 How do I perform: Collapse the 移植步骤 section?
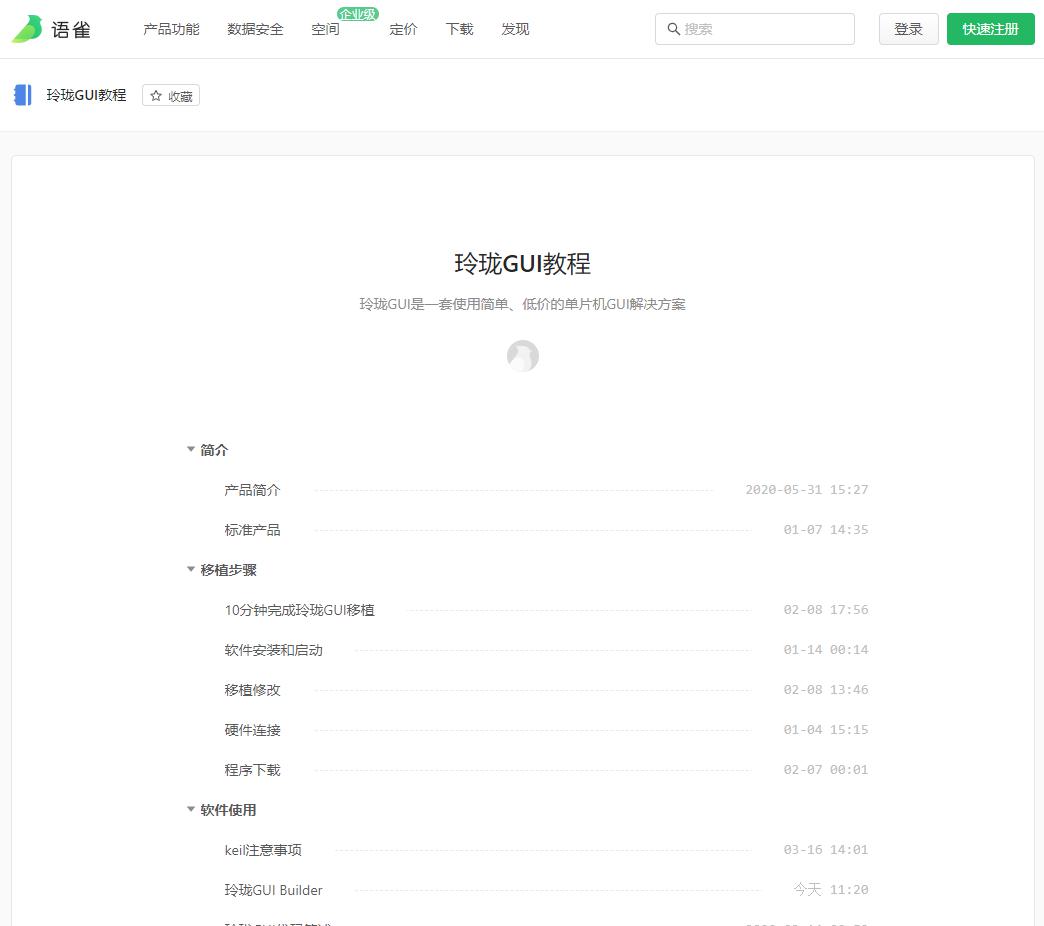[x=190, y=569]
